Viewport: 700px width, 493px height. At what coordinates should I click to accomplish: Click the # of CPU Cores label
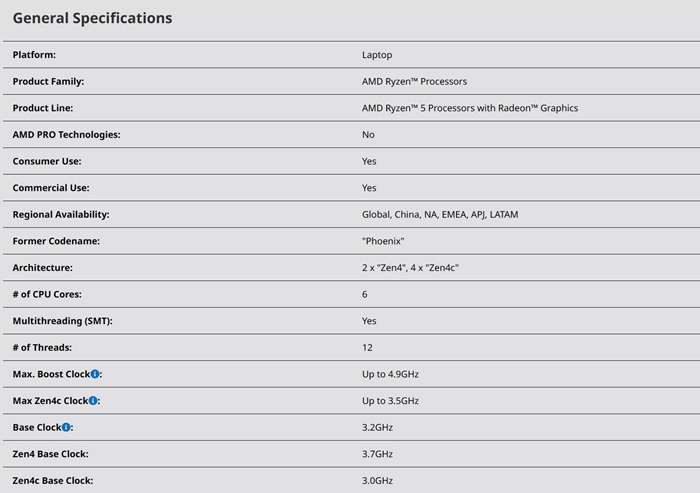[47, 294]
